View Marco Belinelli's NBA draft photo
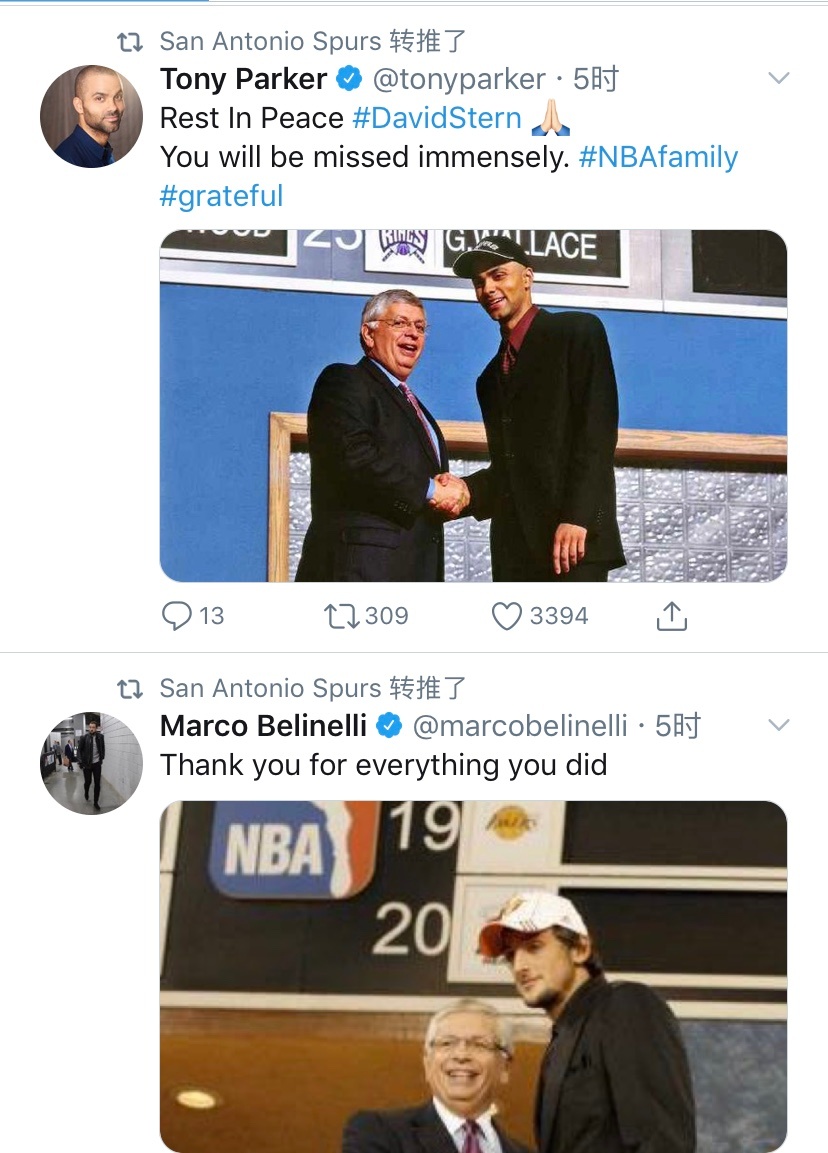This screenshot has width=828, height=1153. pos(473,975)
